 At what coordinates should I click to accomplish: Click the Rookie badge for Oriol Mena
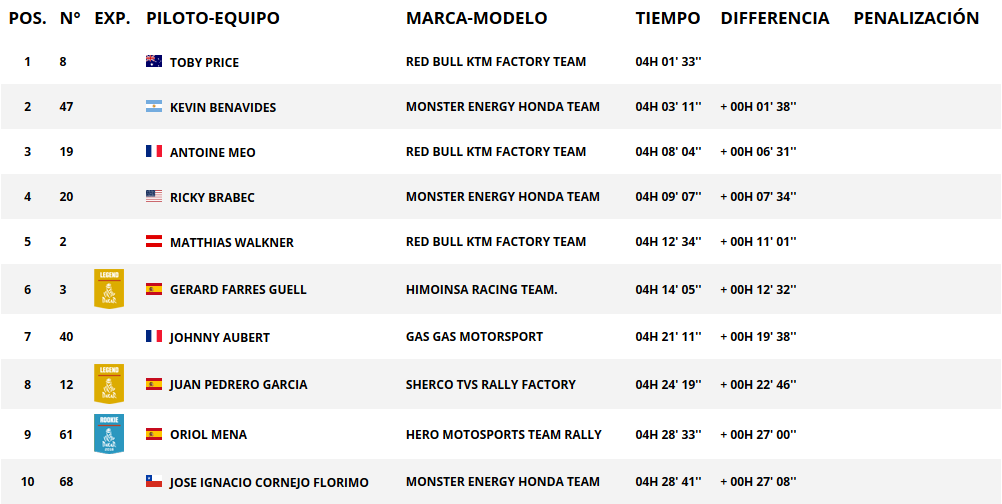click(x=109, y=434)
